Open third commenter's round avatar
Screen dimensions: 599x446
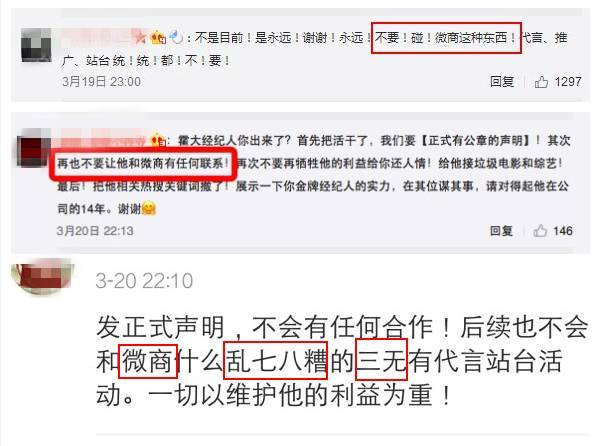41,276
